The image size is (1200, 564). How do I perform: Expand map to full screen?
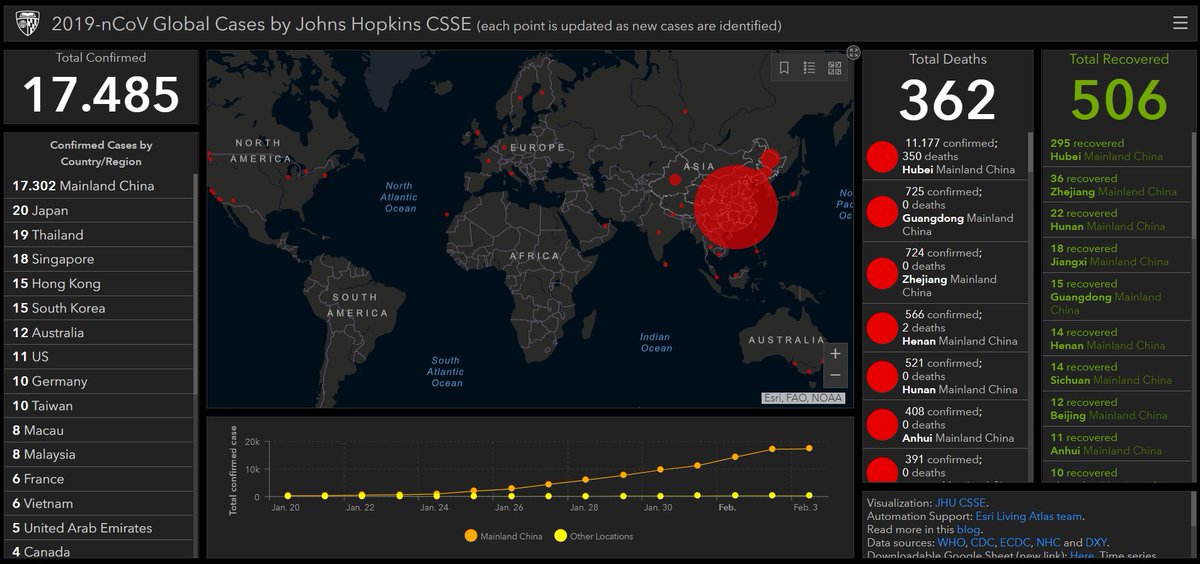pos(853,52)
